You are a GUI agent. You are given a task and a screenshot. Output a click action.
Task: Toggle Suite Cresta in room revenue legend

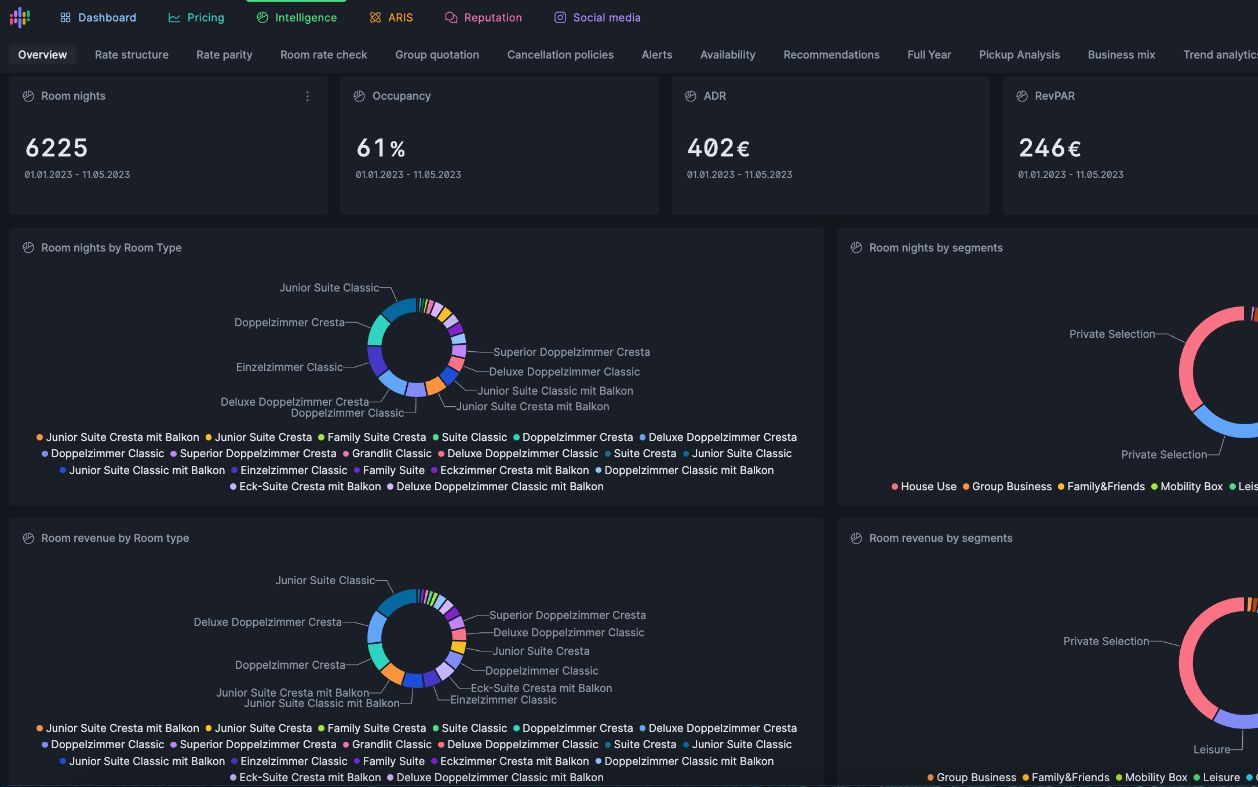coord(640,745)
